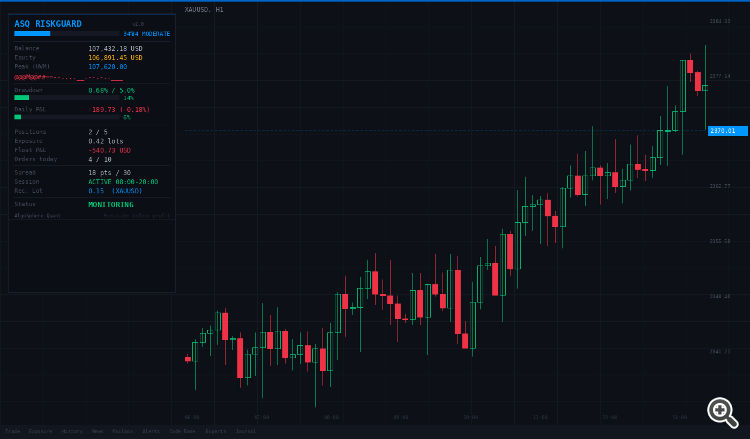Viewport: 750px width, 439px height.
Task: Click the 2370.01 current price label
Action: click(x=728, y=131)
